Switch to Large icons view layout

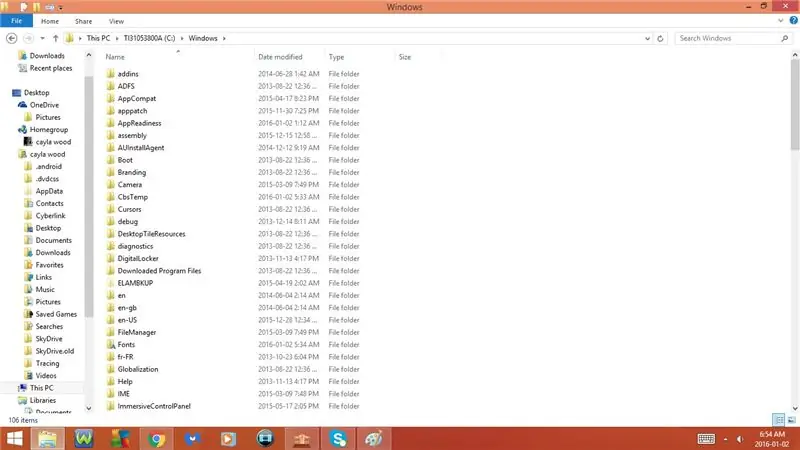(791, 420)
